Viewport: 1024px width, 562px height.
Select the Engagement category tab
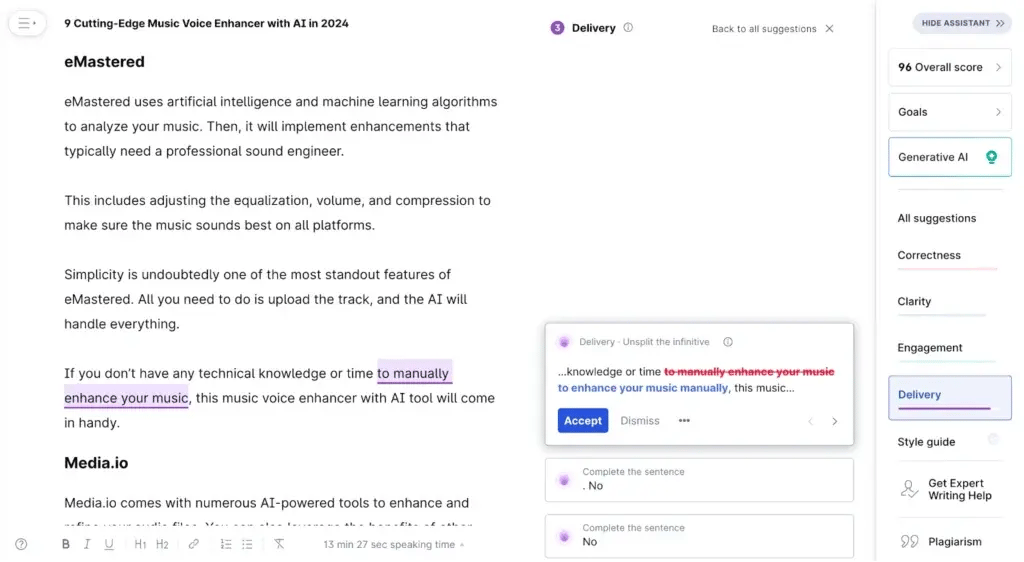click(x=930, y=348)
